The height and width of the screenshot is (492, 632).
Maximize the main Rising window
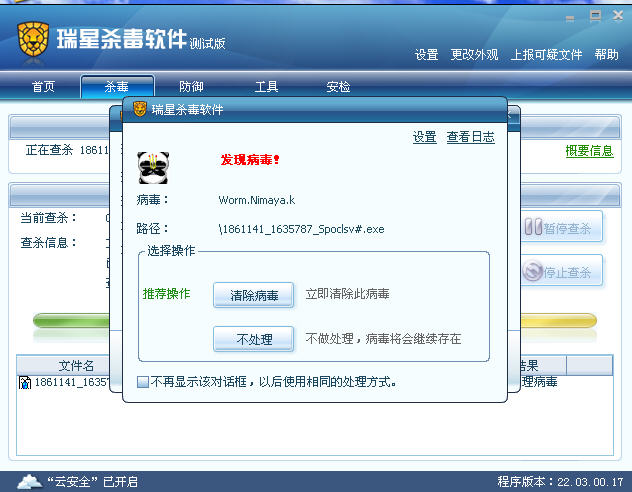595,16
